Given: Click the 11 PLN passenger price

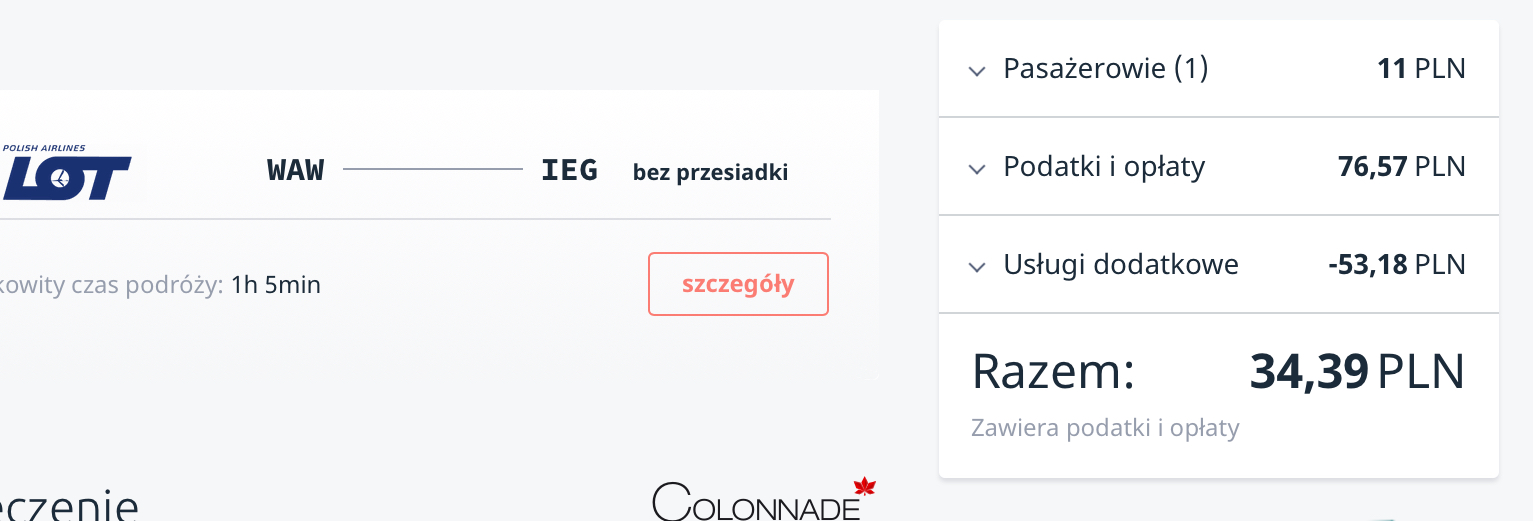Looking at the screenshot, I should tap(1421, 69).
